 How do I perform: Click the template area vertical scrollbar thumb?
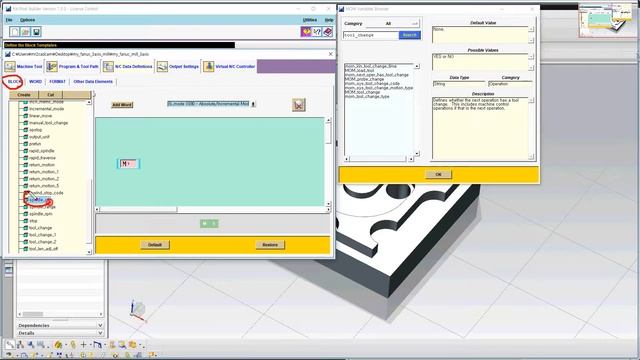coord(328,134)
